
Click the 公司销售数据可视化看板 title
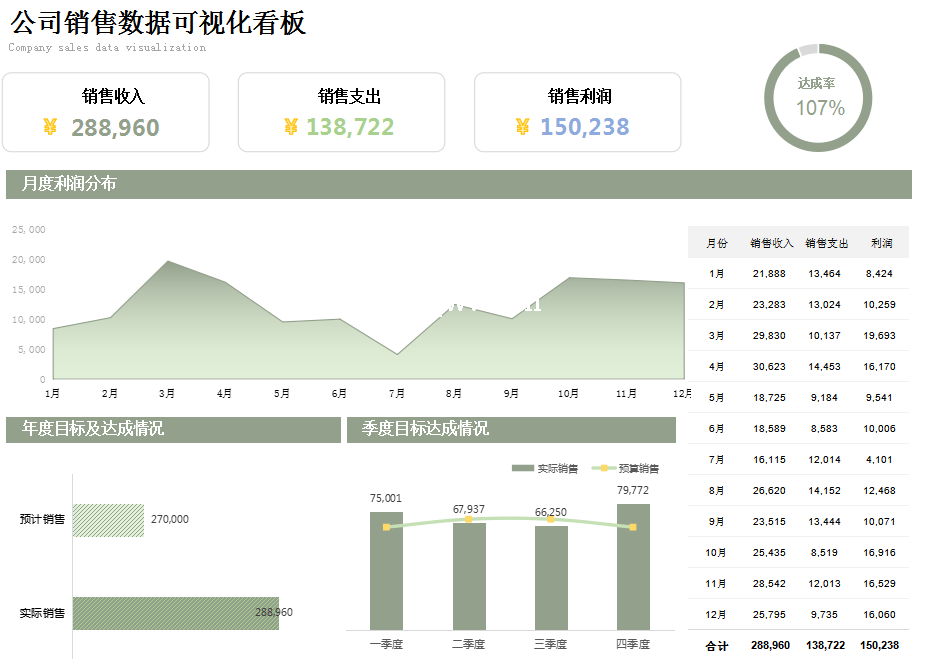(158, 23)
